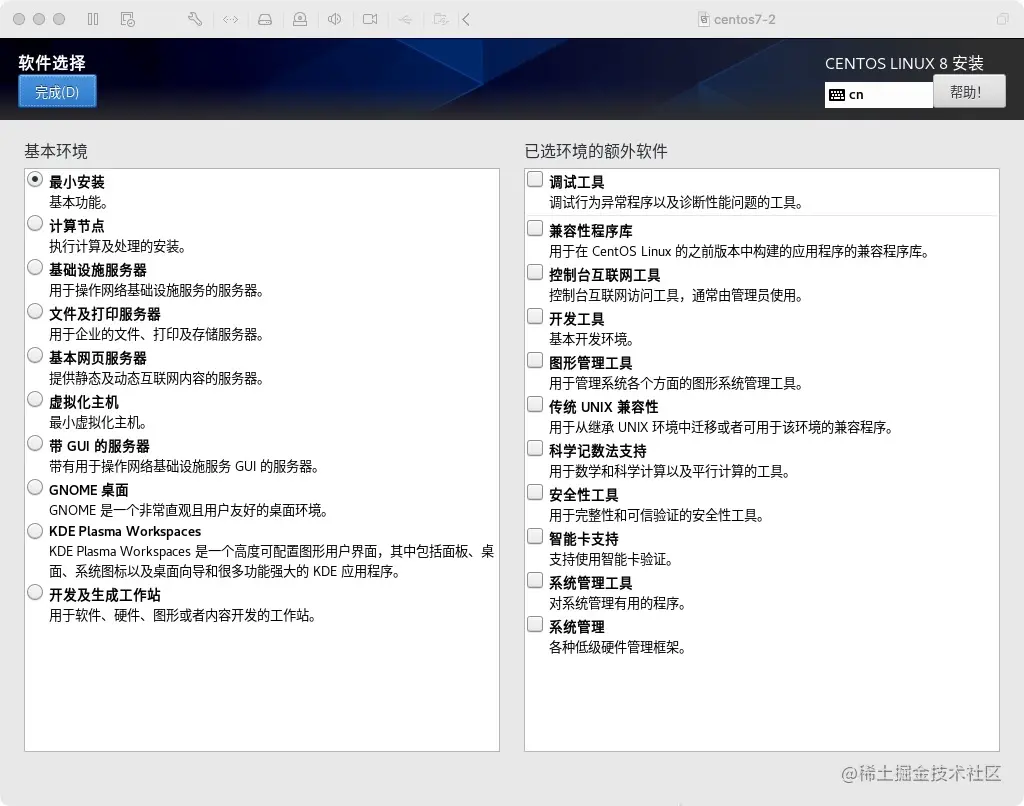Enable the 智能卡支持 checkbox
1024x806 pixels.
click(x=535, y=536)
